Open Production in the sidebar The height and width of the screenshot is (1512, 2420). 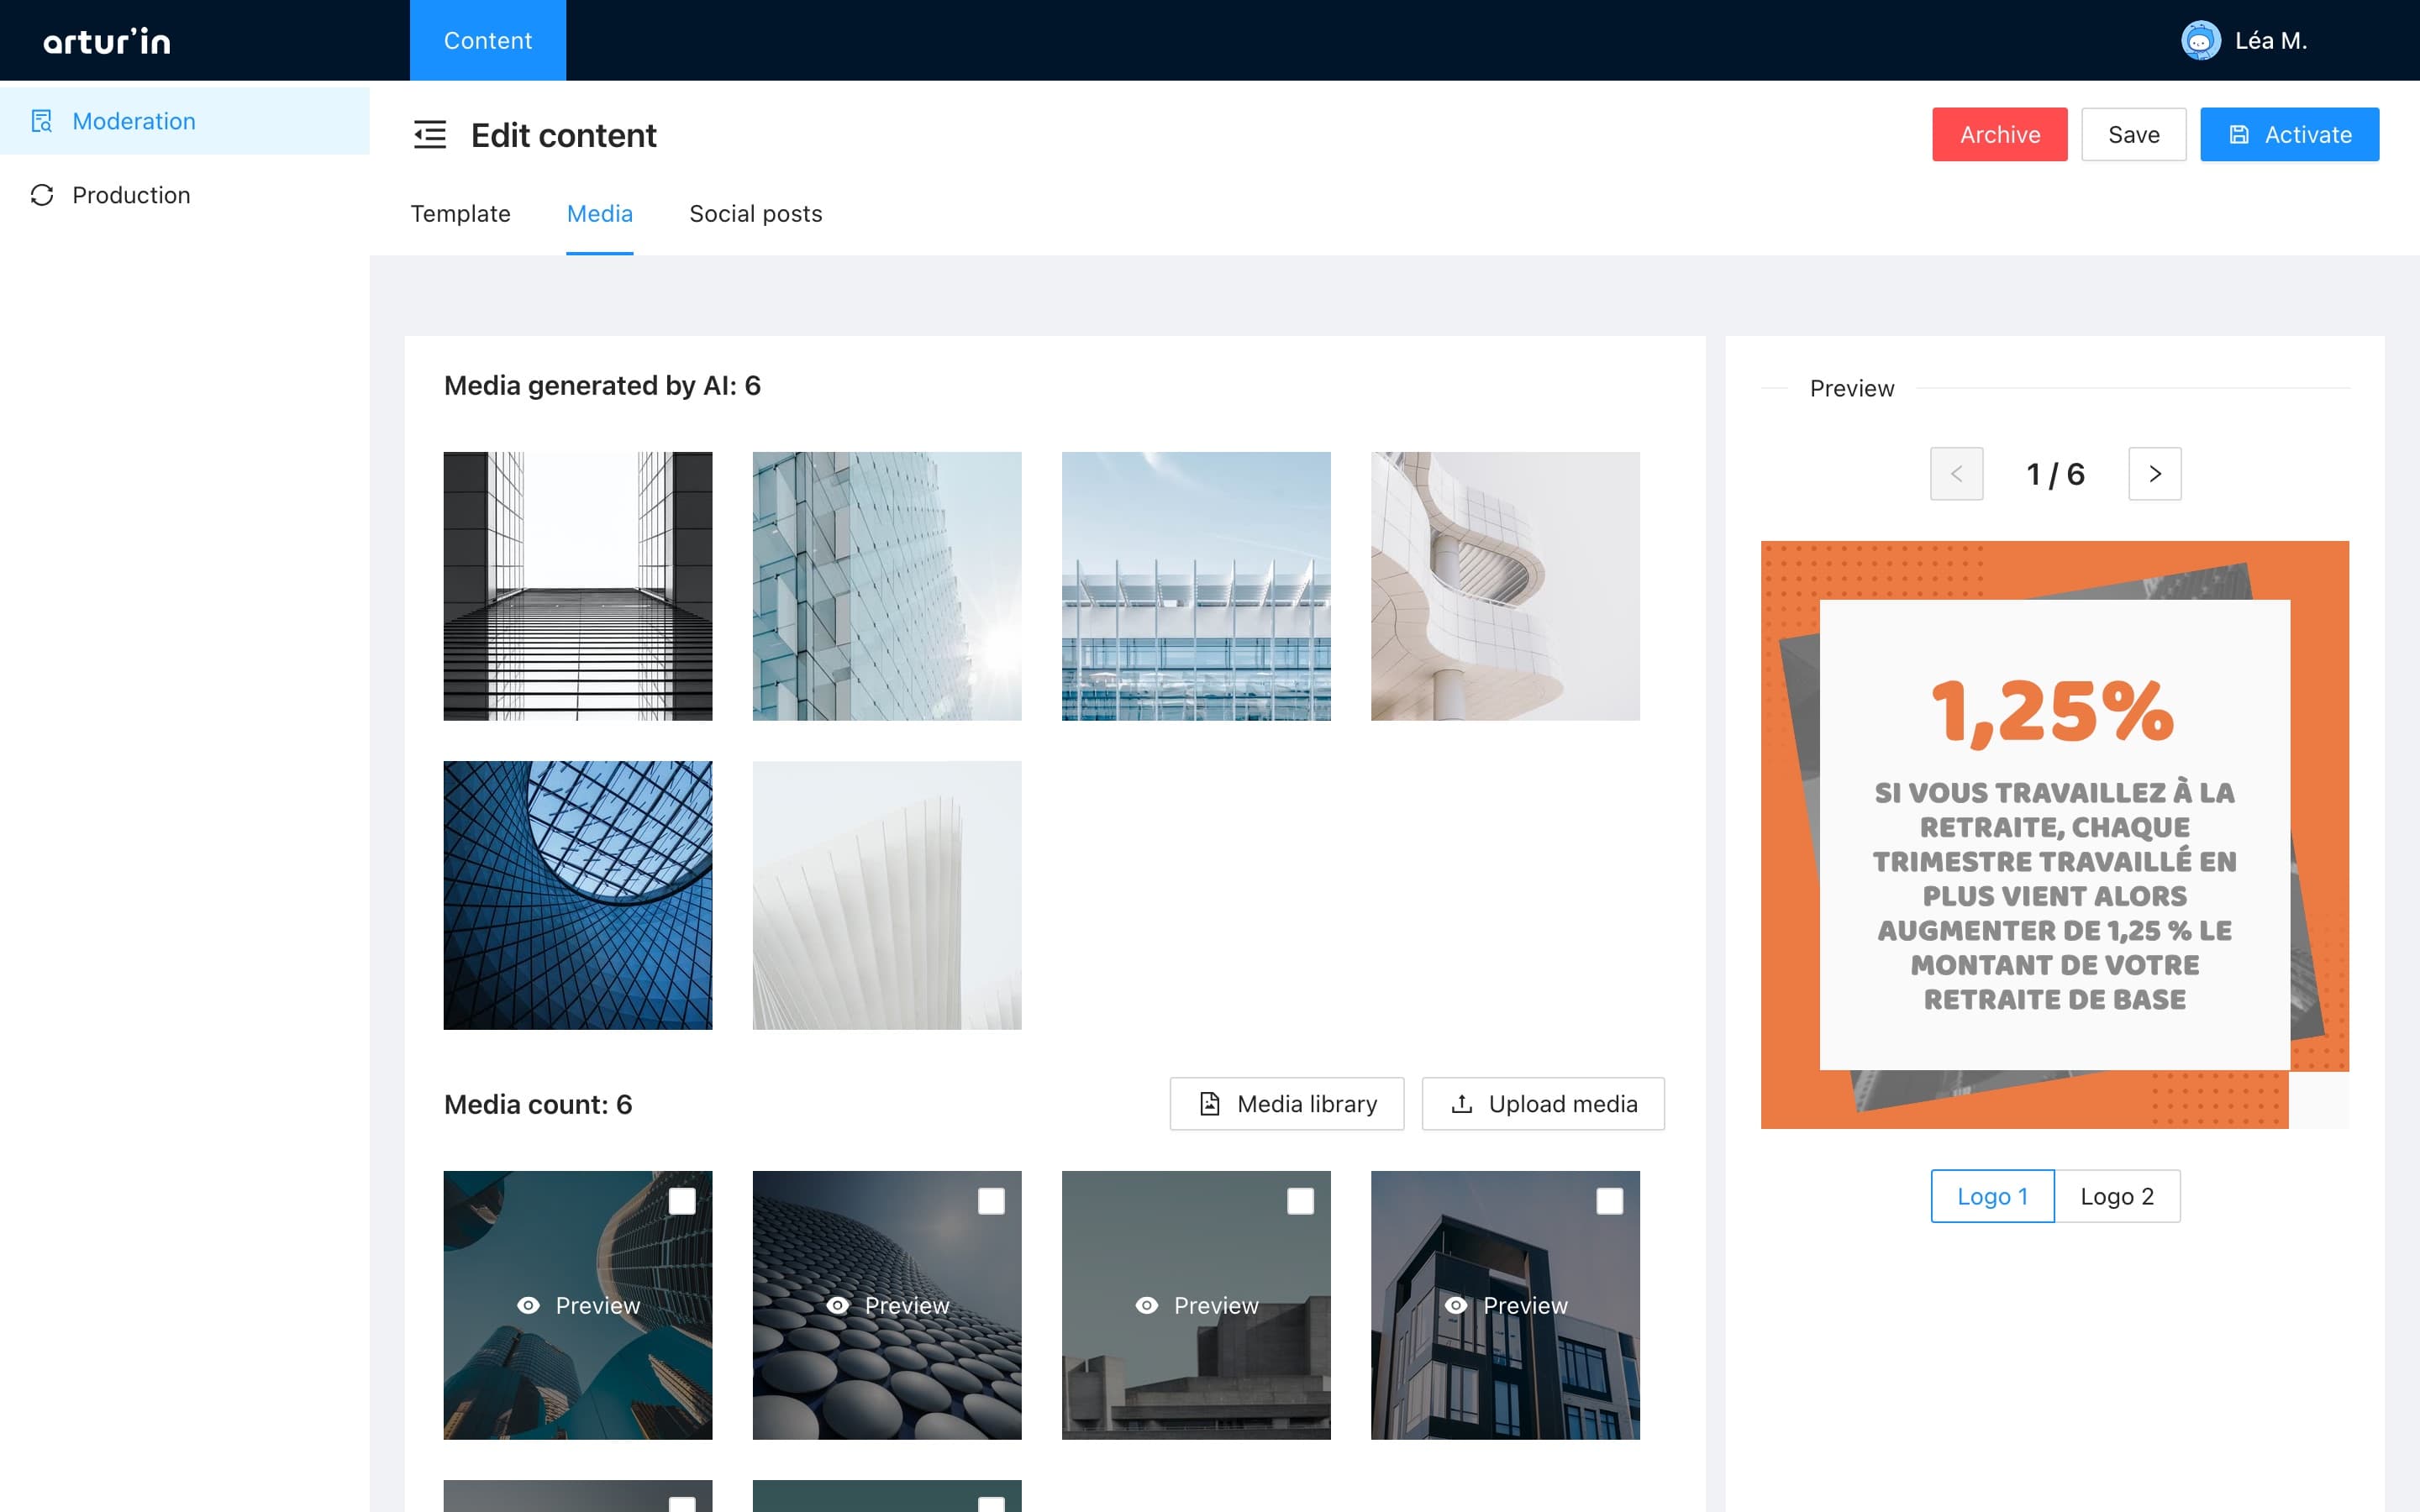(x=185, y=195)
